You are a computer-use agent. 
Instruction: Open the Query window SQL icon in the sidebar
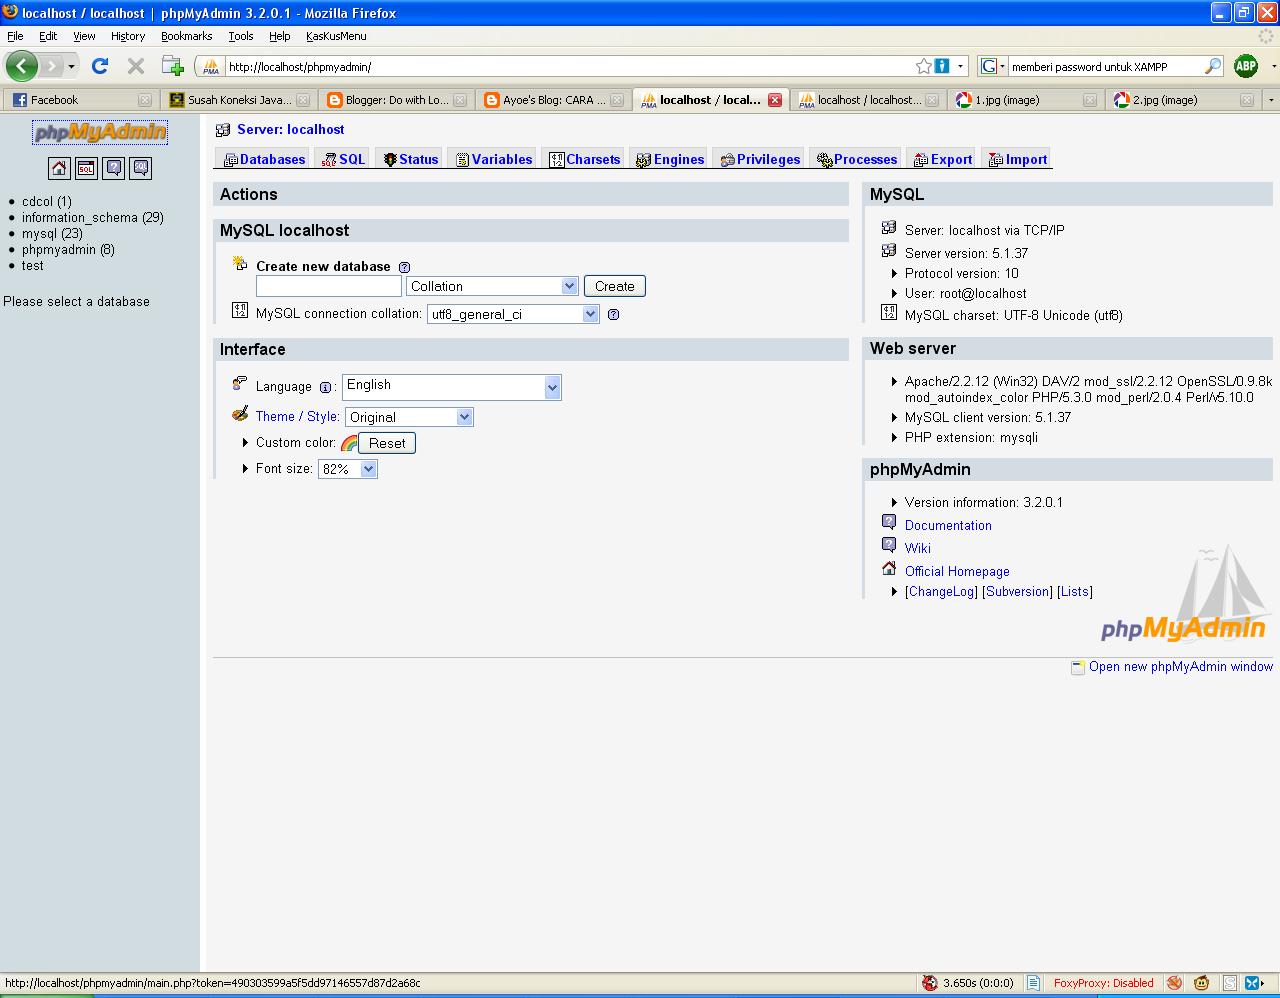[x=86, y=168]
